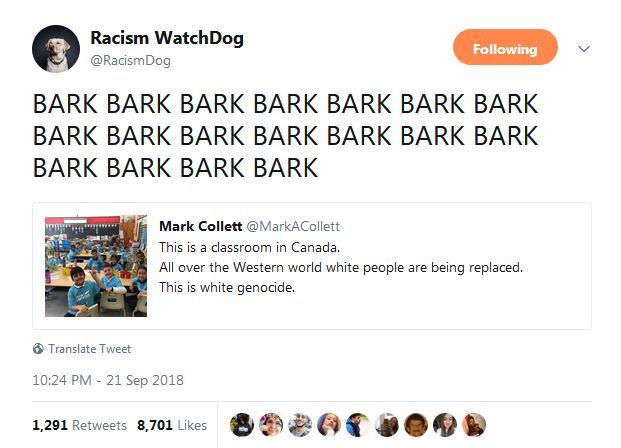Screen dimensions: 621x448
Task: Click the globe icon beside Translate Tweet
Action: pos(38,349)
